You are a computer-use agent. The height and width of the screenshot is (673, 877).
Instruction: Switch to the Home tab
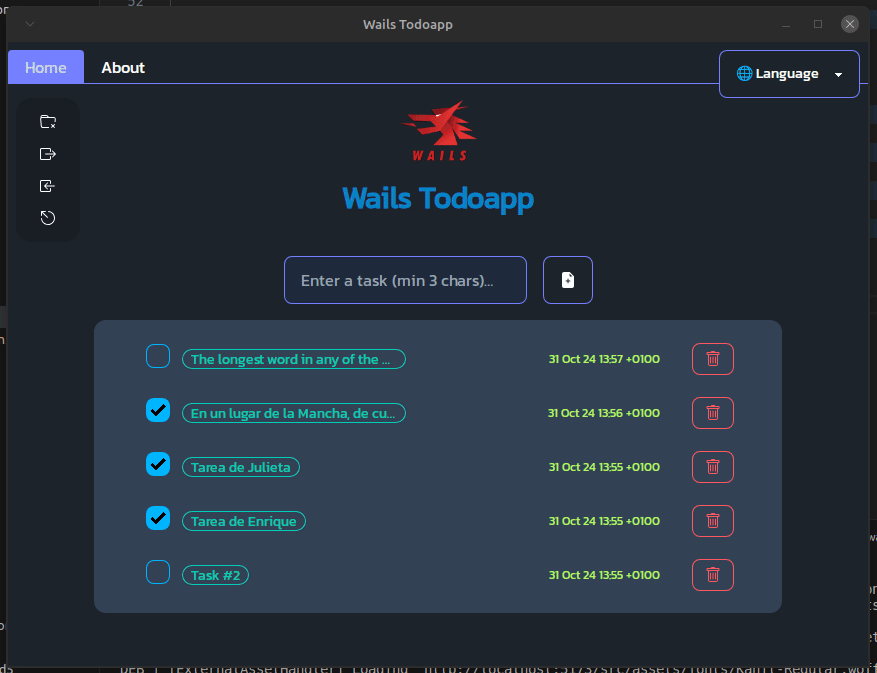[x=46, y=67]
